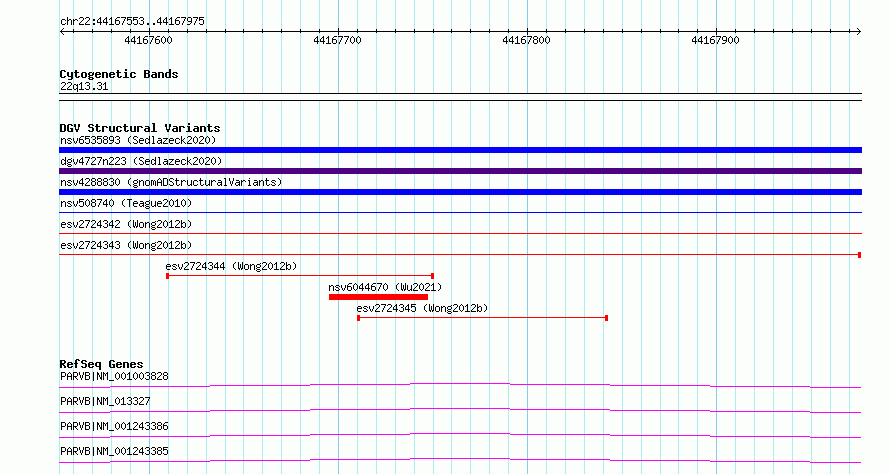
Task: Click the red span under esv2724345
Action: [x=482, y=318]
